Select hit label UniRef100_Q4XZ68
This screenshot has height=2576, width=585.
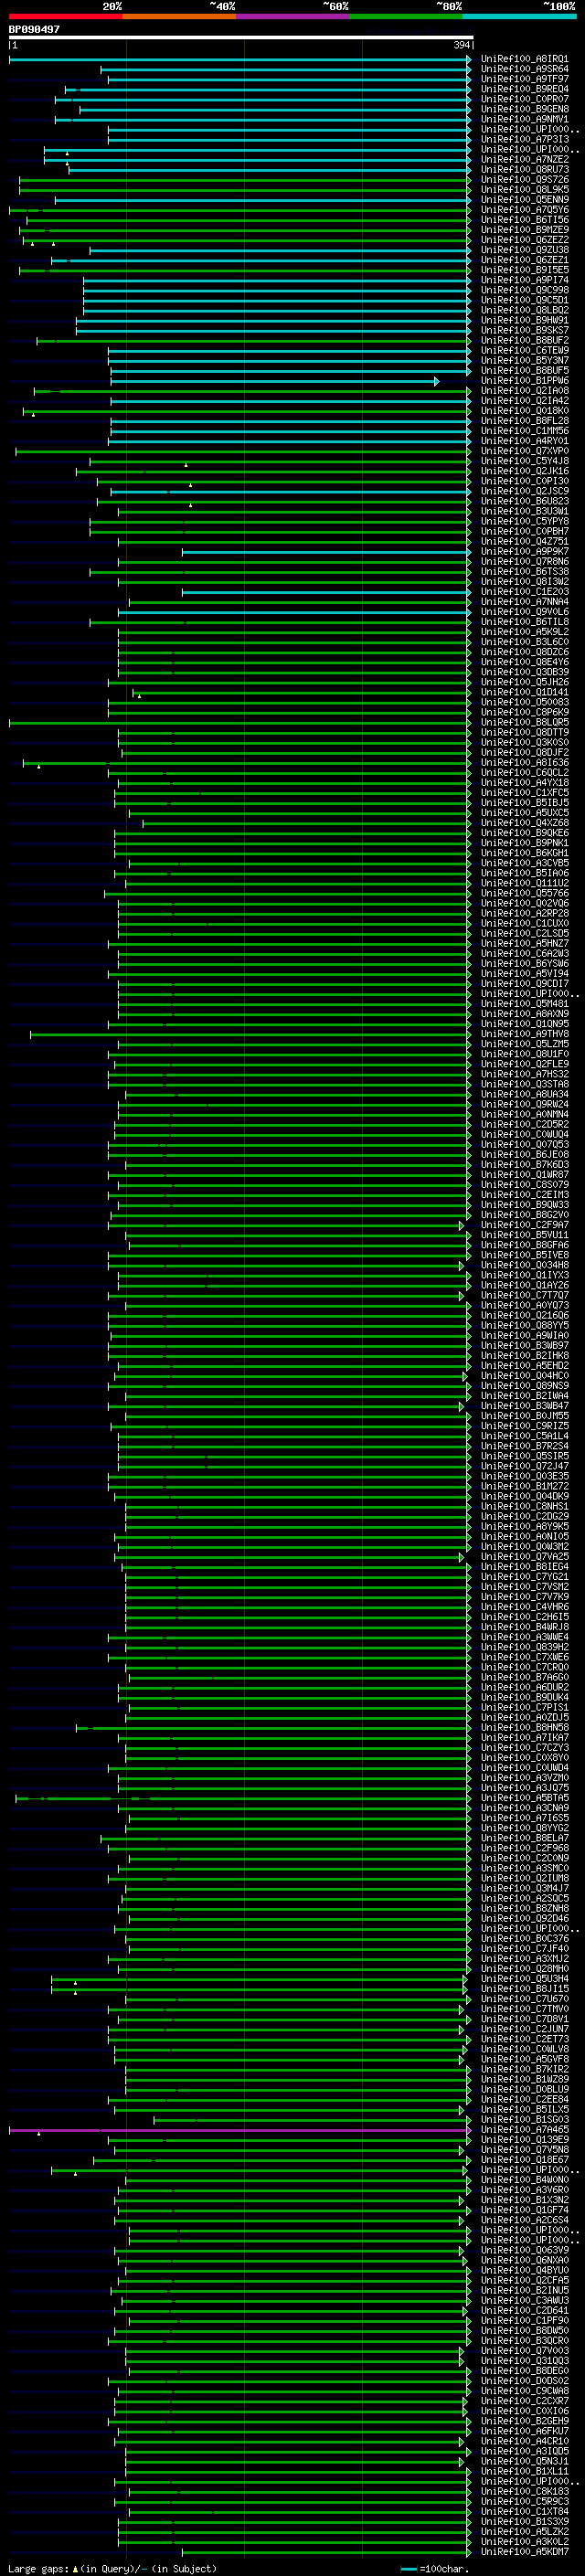pyautogui.click(x=524, y=823)
